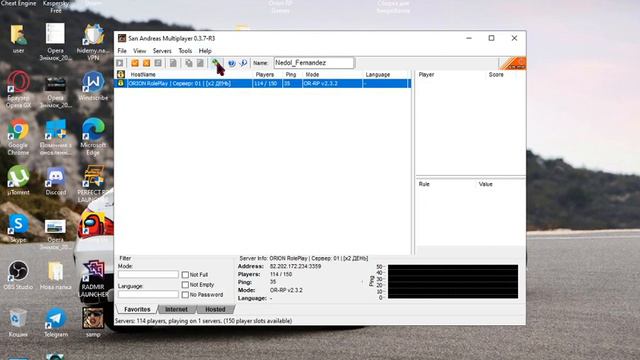Enable the Not Empty filter checkbox

pos(185,284)
